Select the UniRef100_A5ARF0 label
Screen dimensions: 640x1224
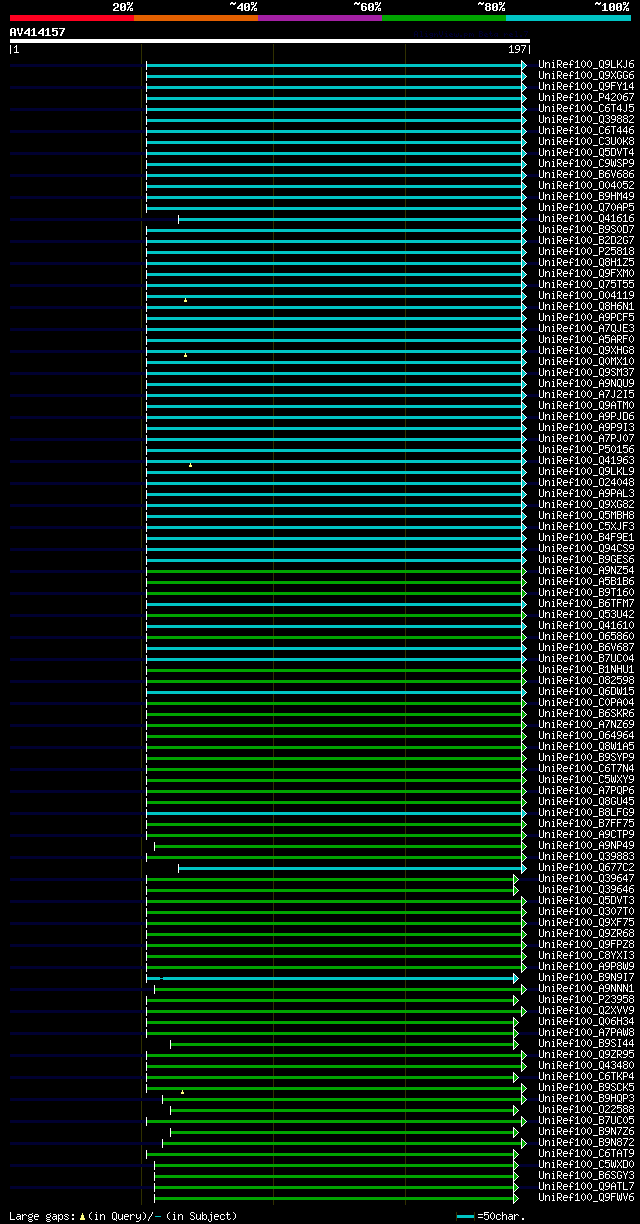click(x=586, y=339)
